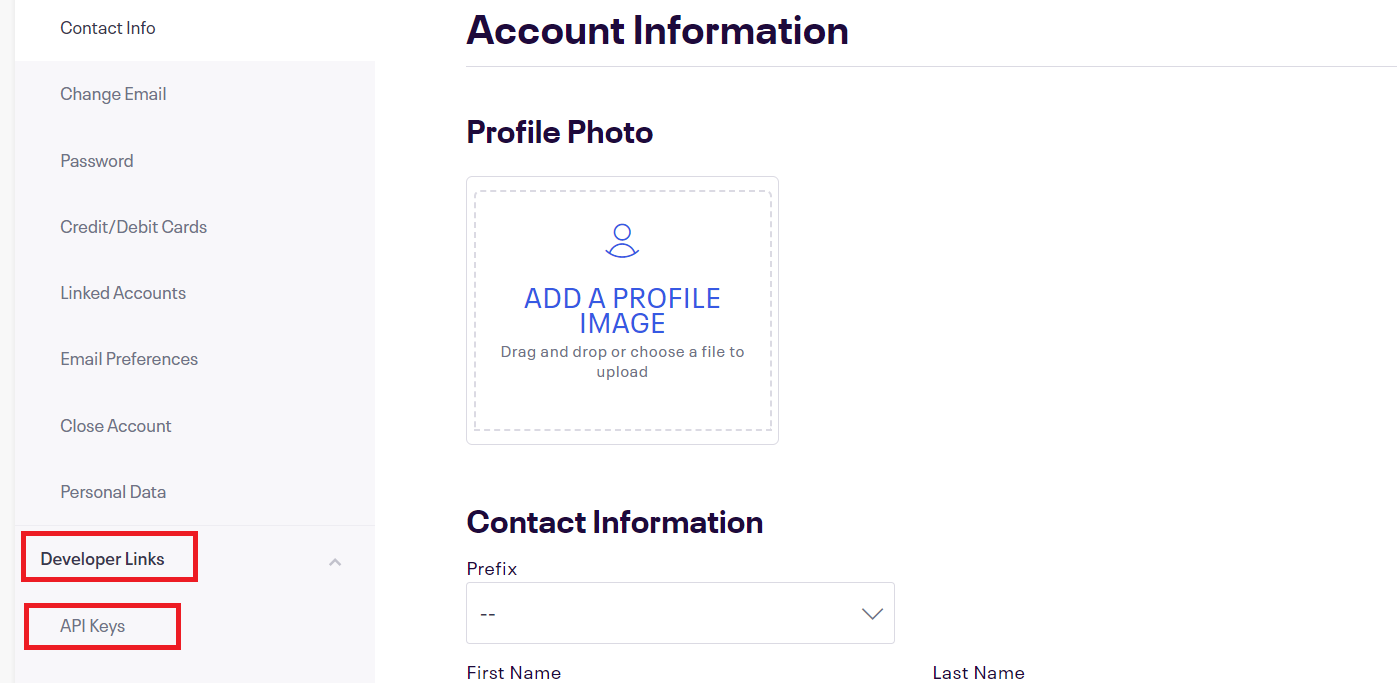Select the Prefix combo box field

[680, 613]
